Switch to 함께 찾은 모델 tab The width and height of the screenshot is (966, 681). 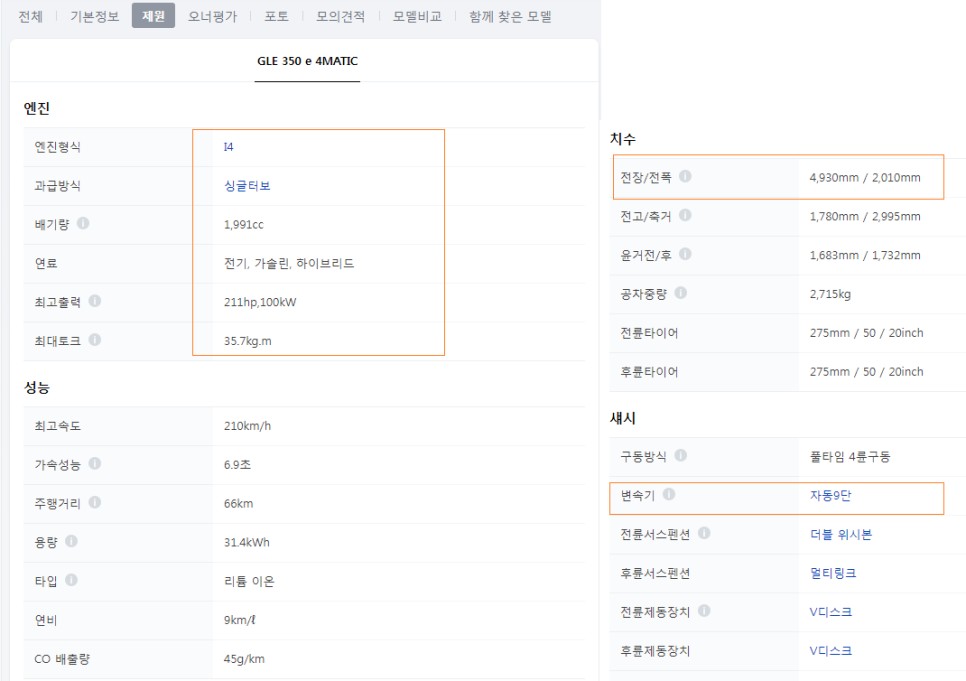pos(510,16)
